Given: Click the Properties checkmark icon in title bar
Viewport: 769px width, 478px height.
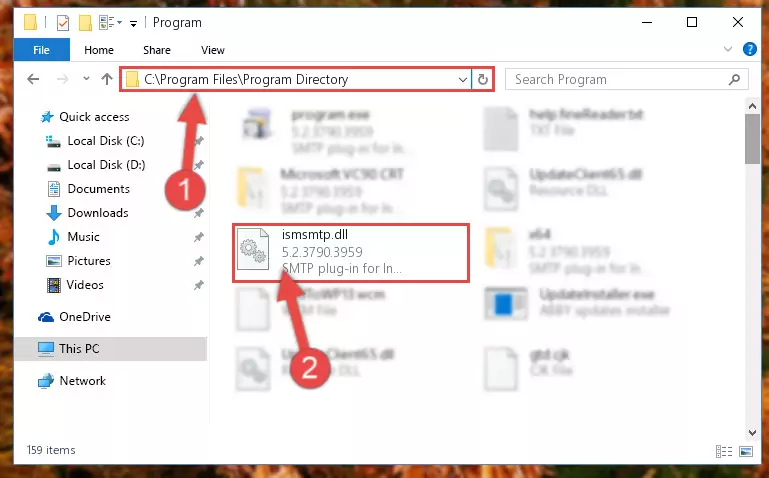Looking at the screenshot, I should 63,23.
